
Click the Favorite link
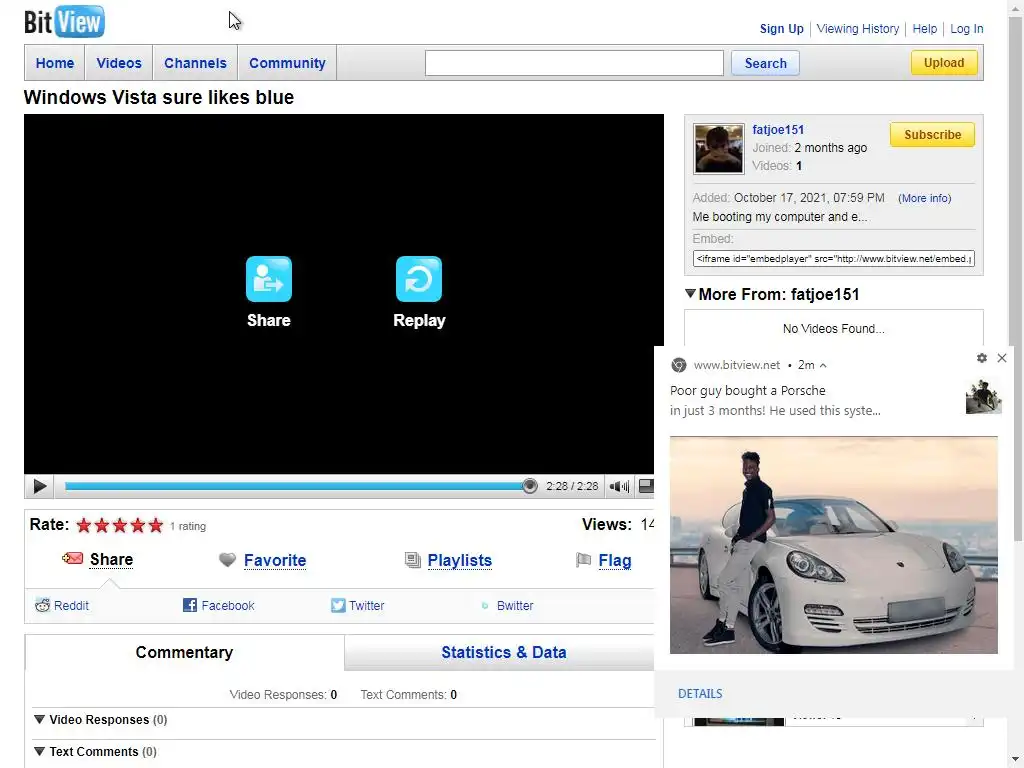point(275,560)
